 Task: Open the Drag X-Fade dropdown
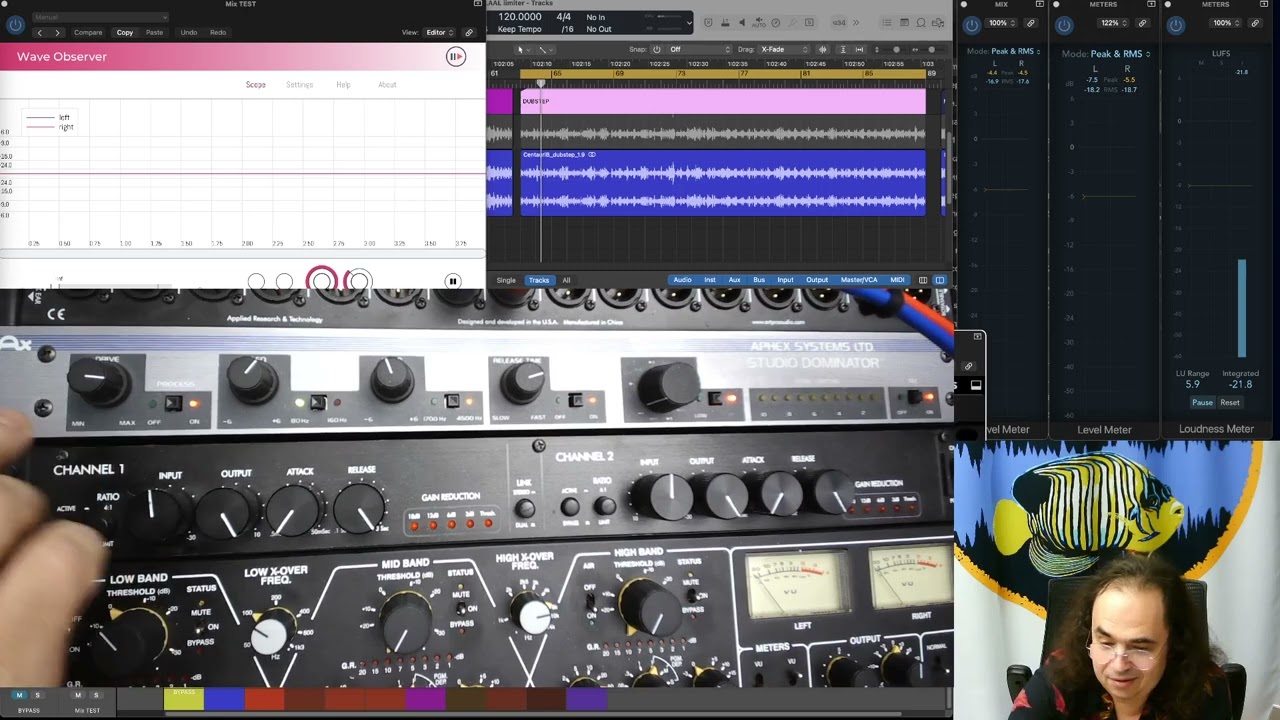(x=786, y=49)
